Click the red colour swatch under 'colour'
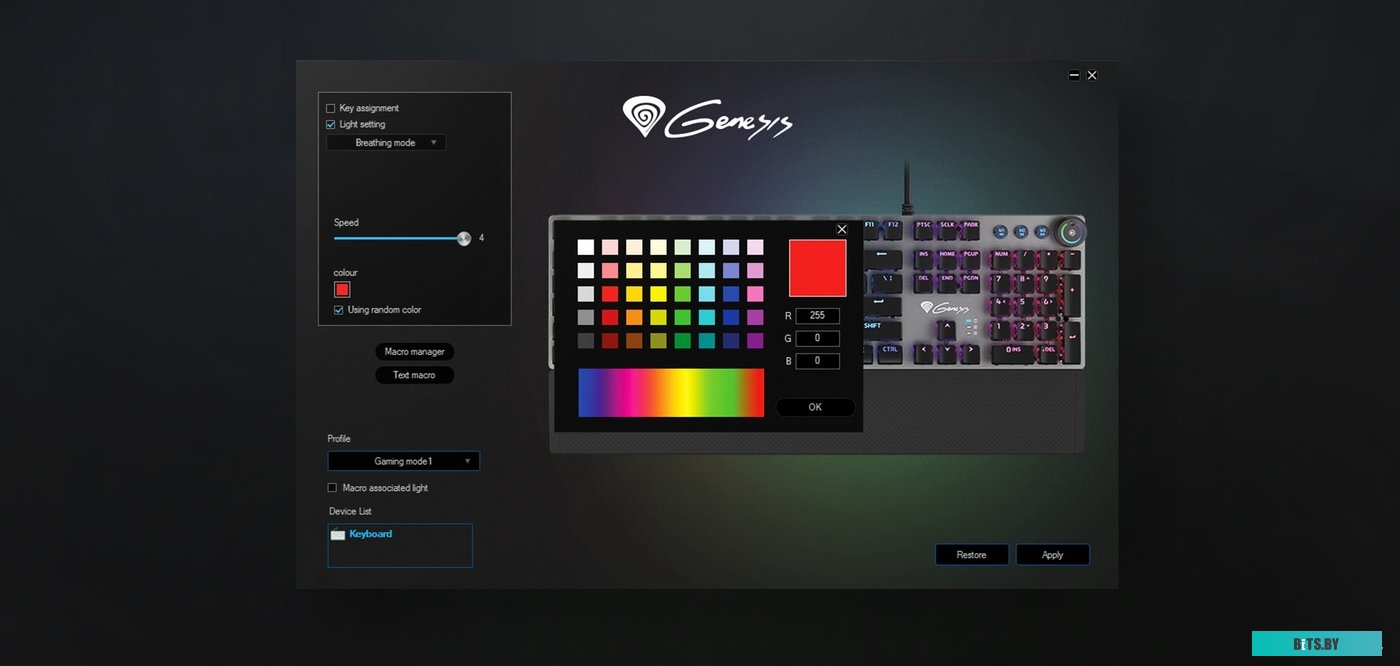 [x=342, y=289]
